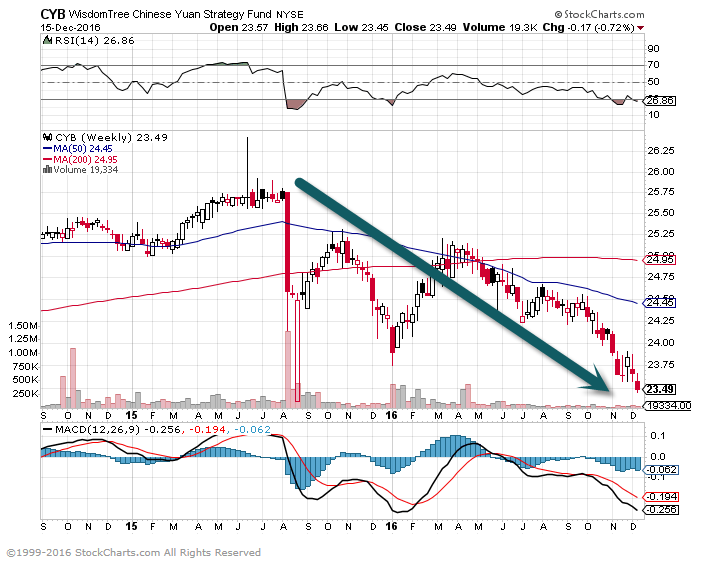The image size is (708, 574).
Task: Click the 25.50 price axis label
Action: pos(661,213)
